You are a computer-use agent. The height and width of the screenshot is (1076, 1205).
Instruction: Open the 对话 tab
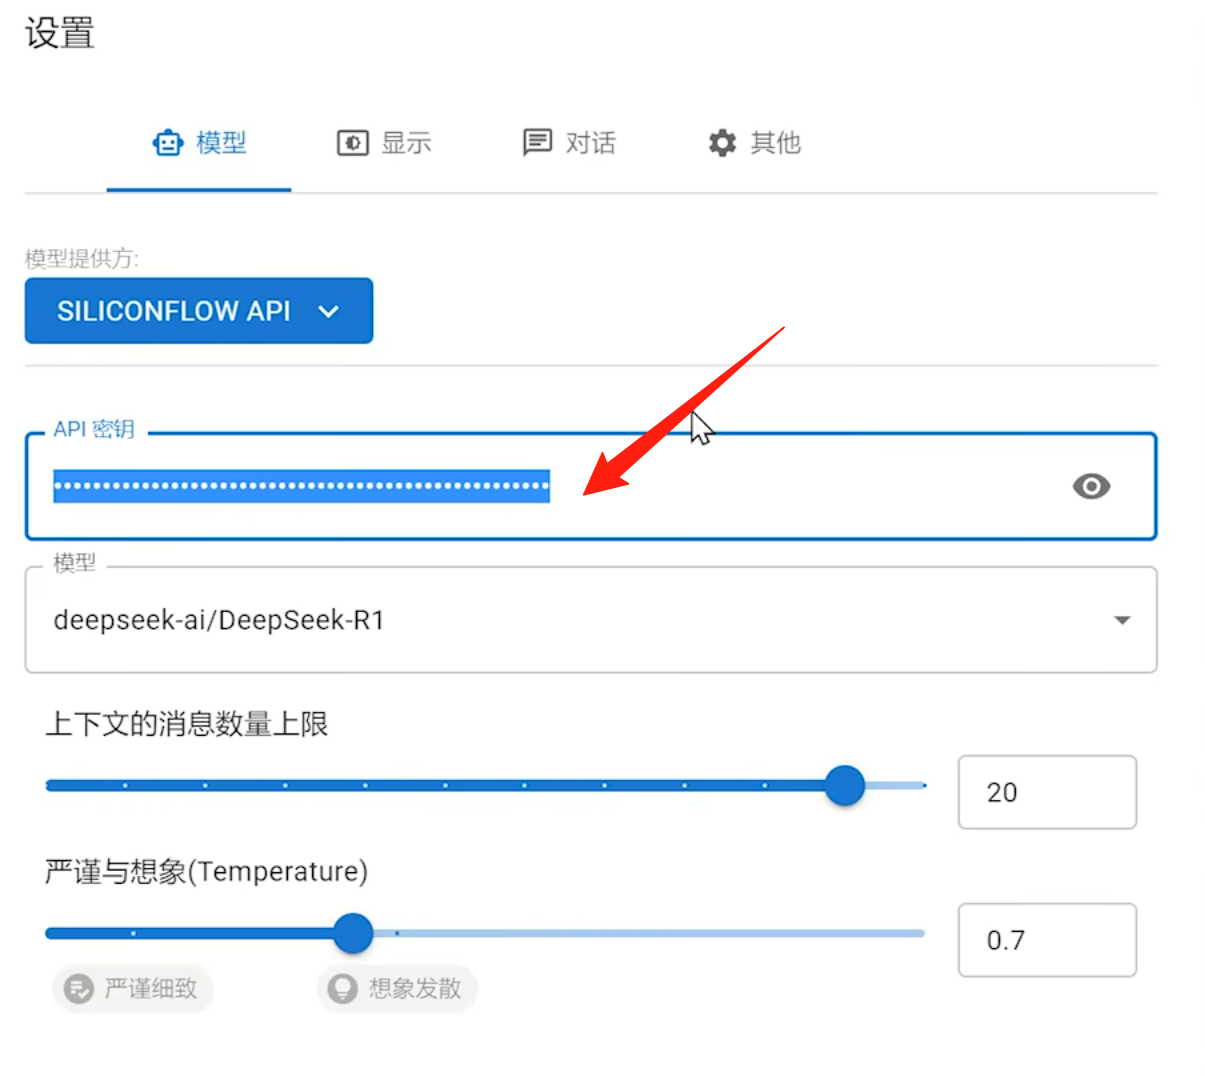(x=569, y=143)
